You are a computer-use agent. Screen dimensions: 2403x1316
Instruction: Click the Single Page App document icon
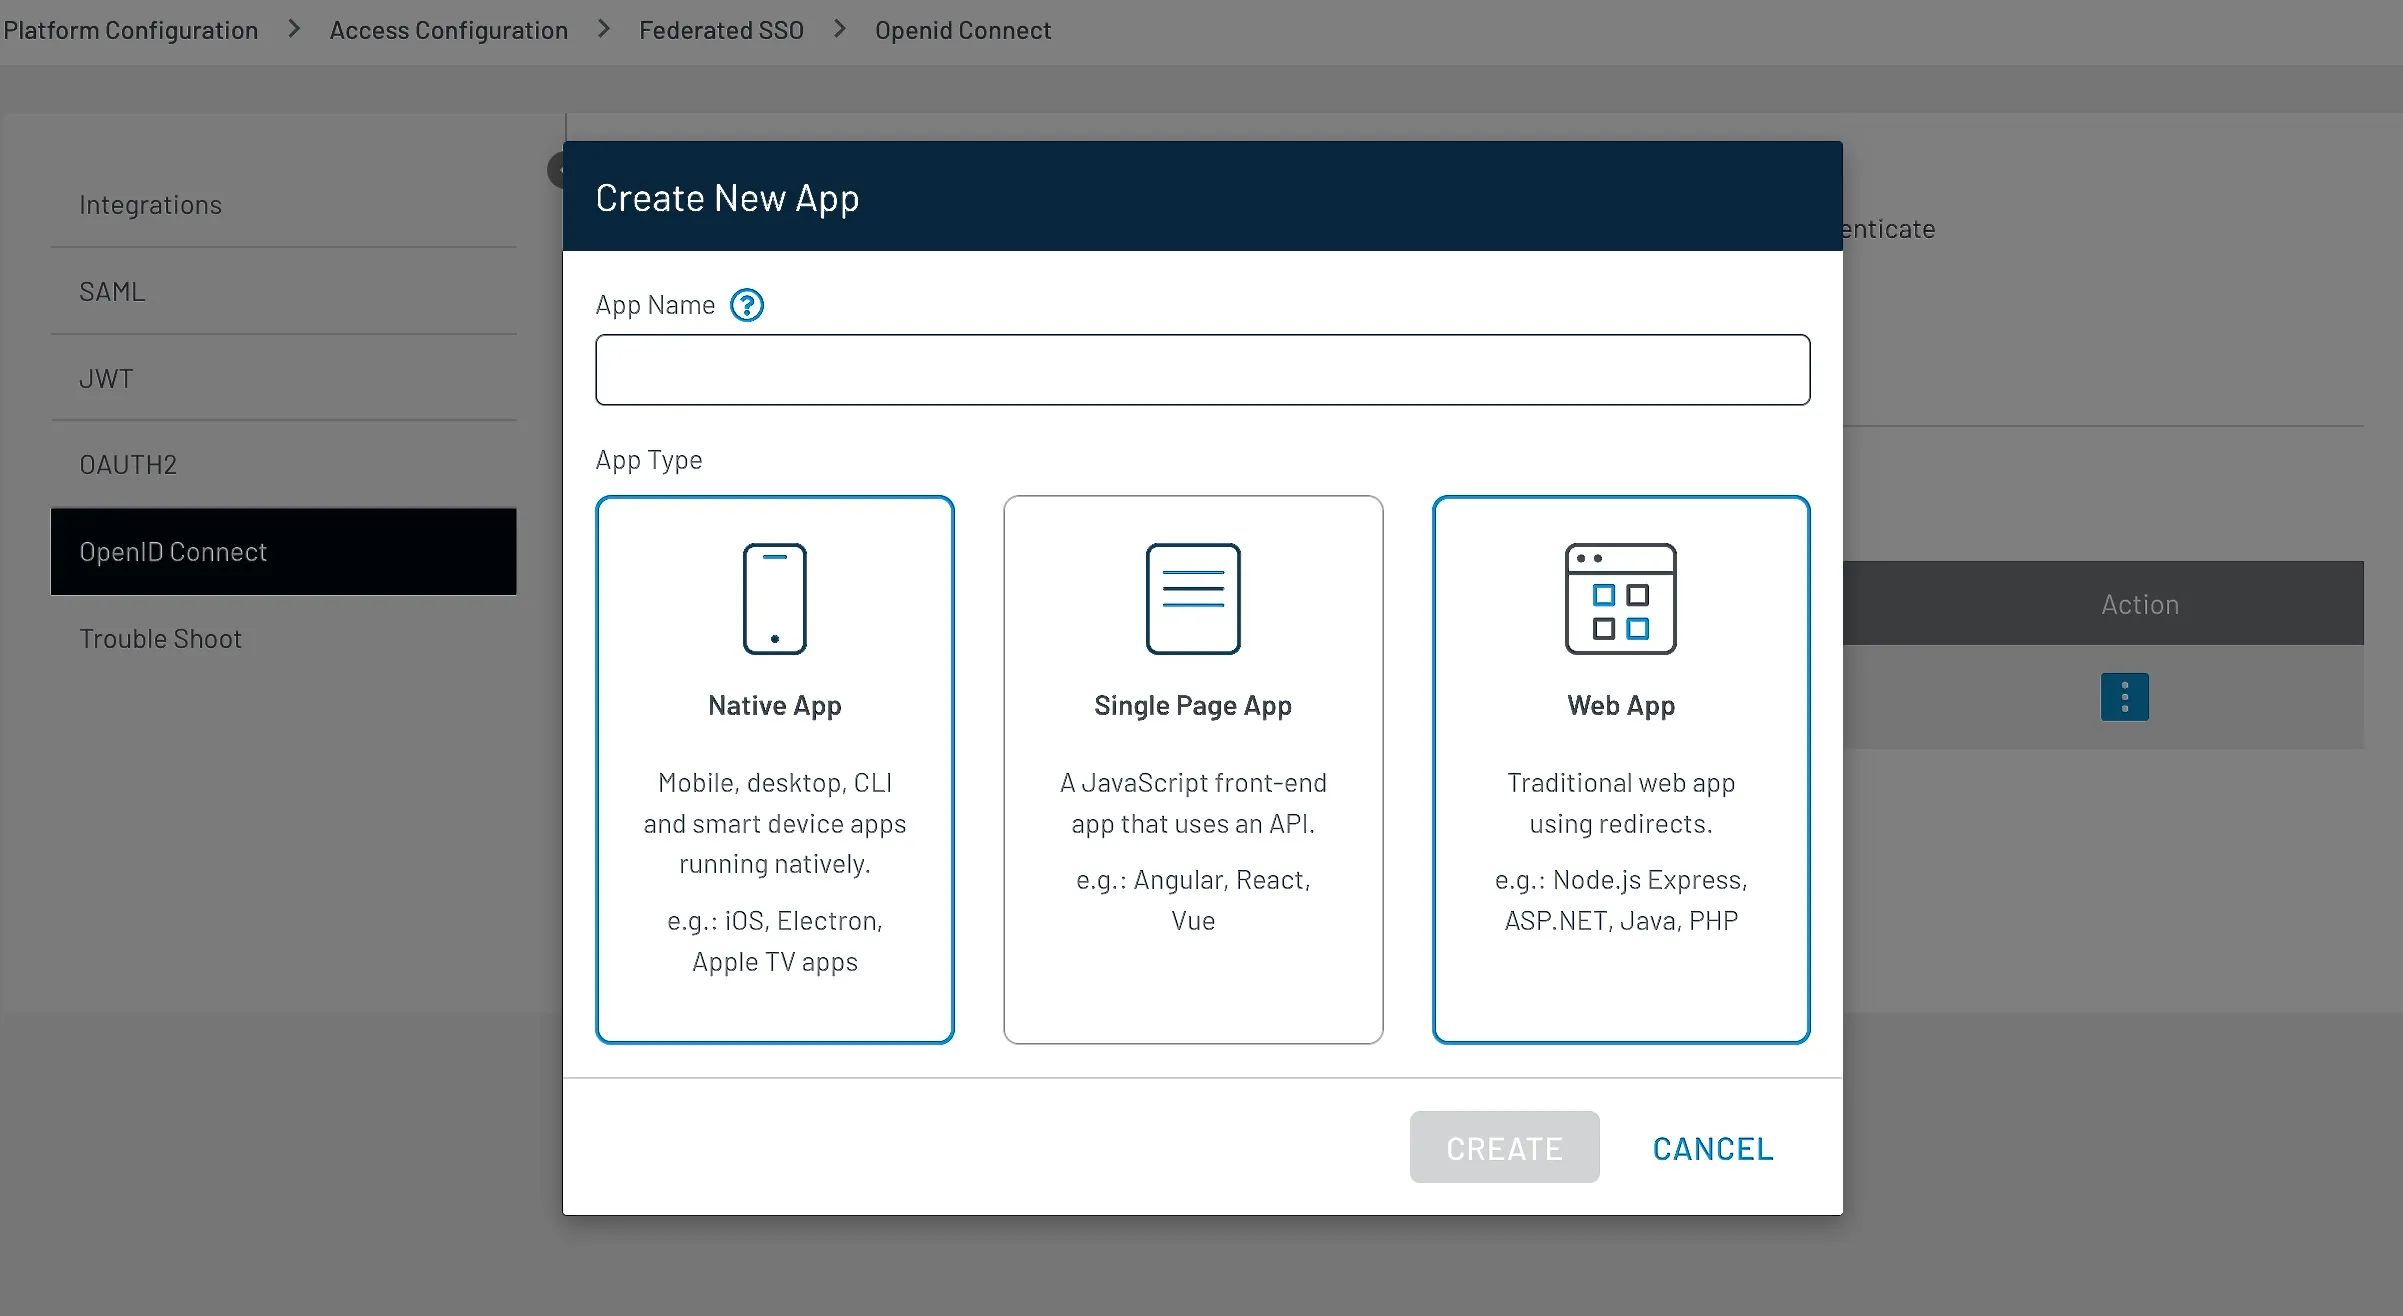click(1192, 598)
